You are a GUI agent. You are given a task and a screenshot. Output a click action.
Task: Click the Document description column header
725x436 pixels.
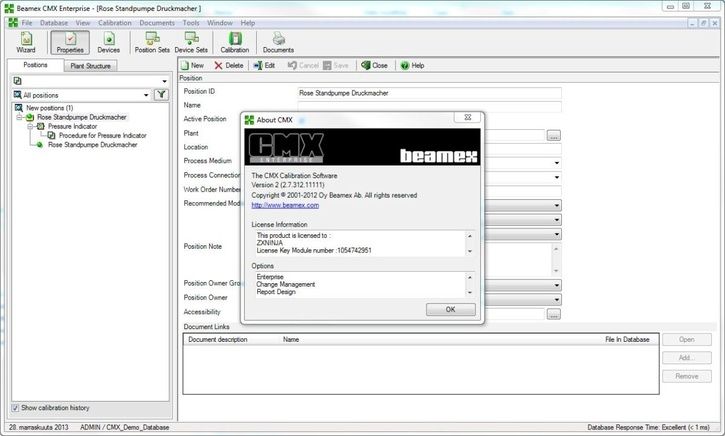[218, 339]
